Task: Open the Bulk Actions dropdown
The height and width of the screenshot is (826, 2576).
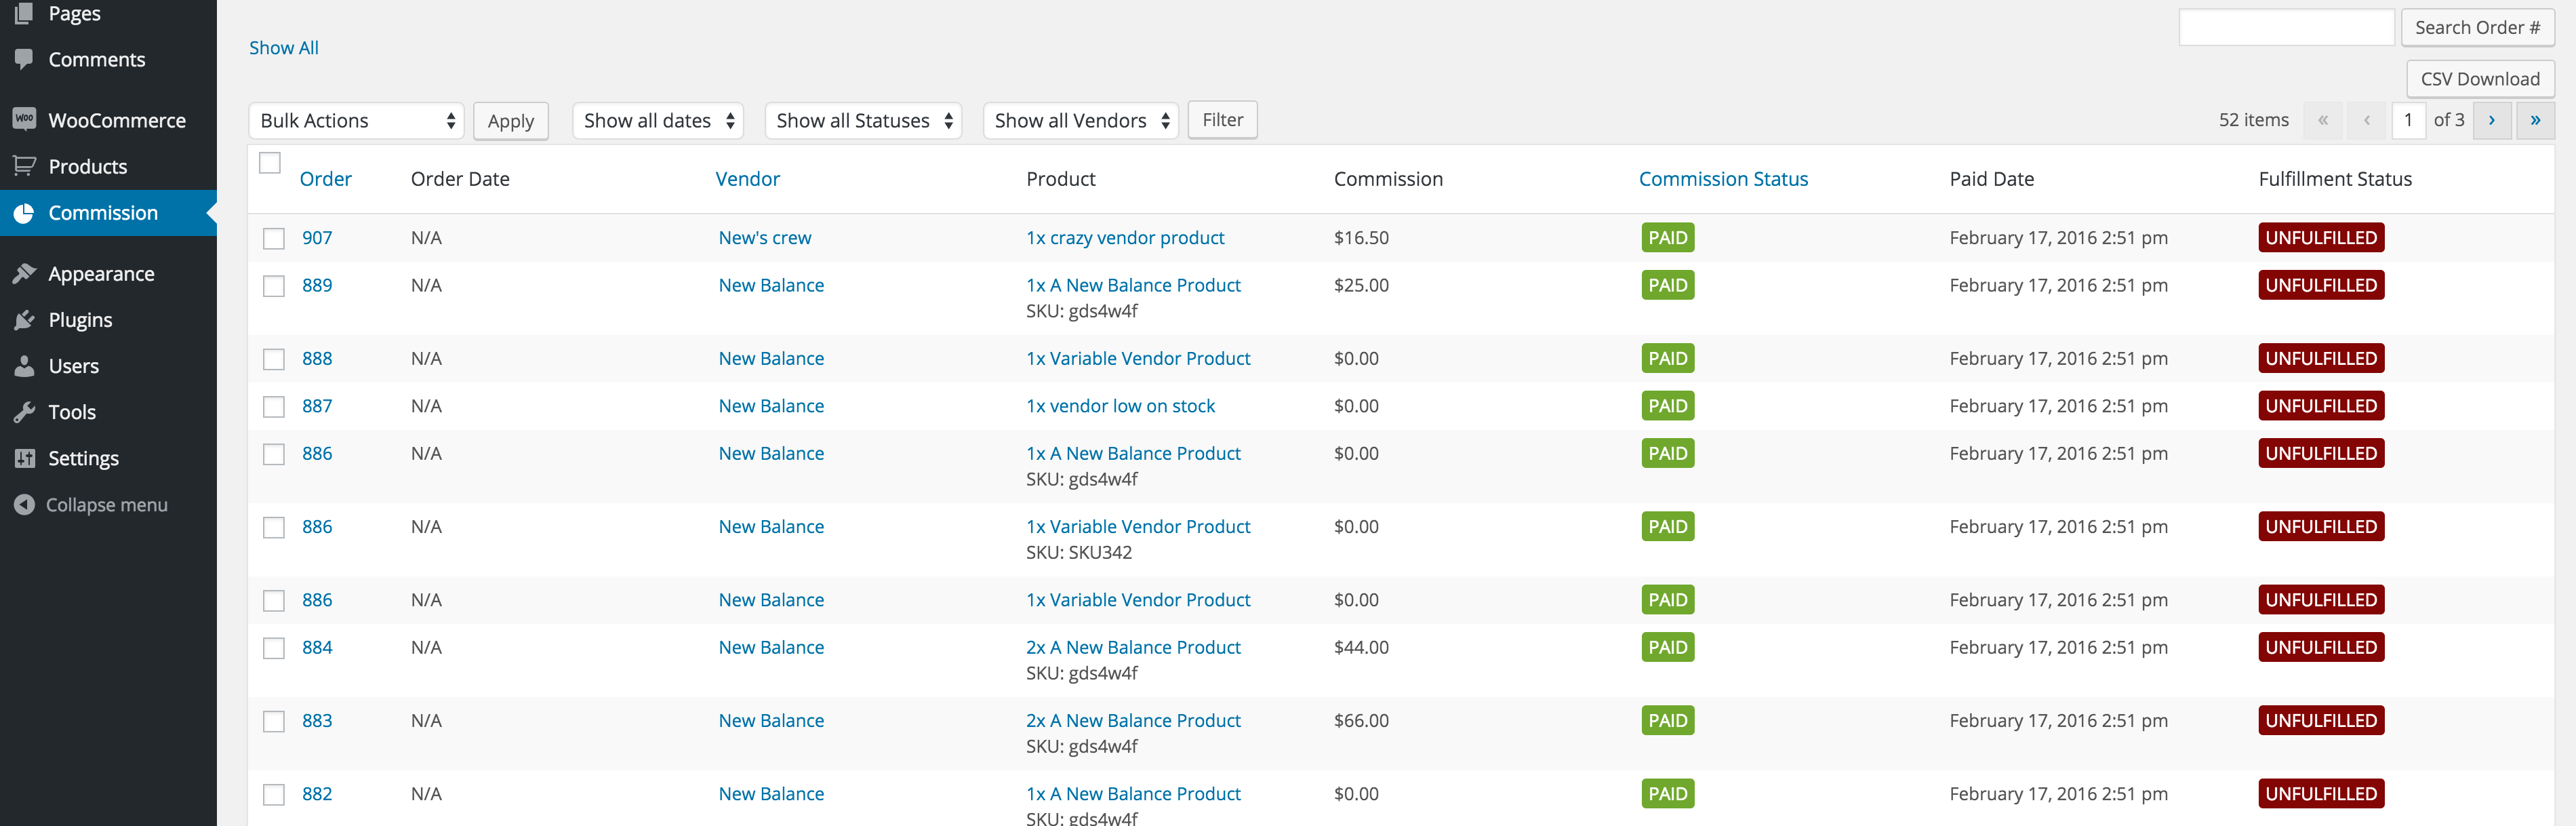Action: tap(356, 121)
